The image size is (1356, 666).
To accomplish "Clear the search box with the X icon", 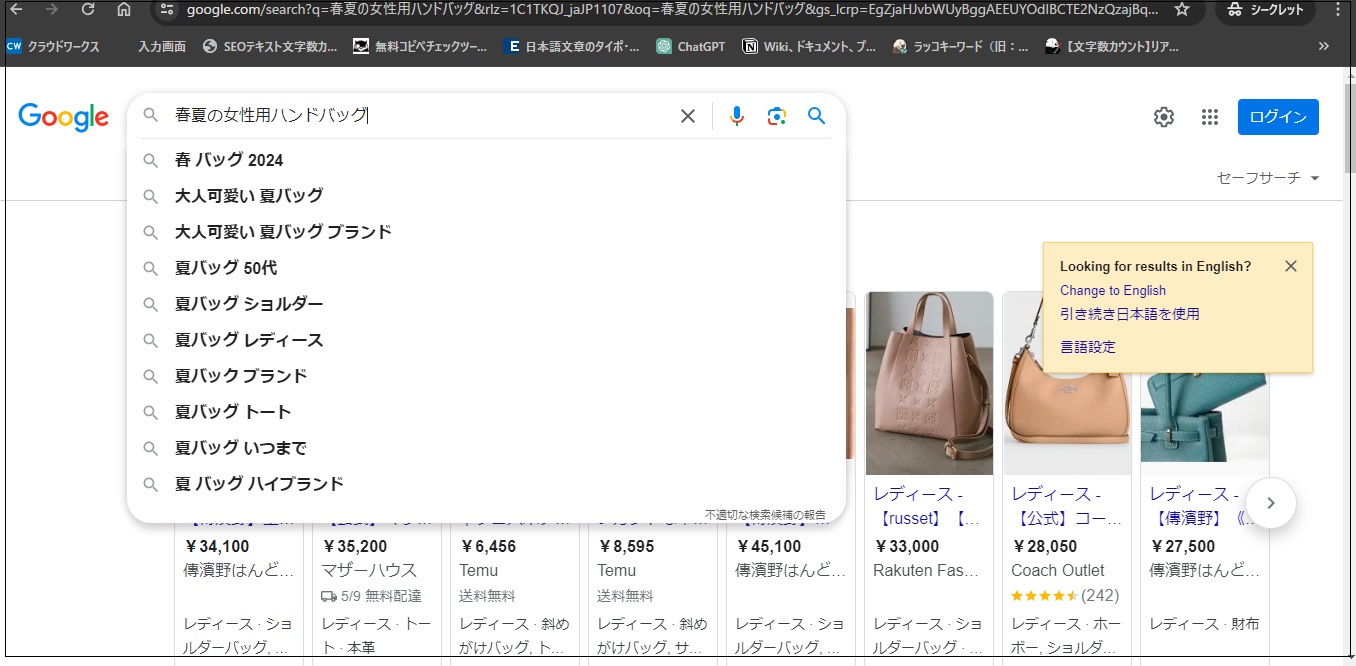I will [688, 116].
